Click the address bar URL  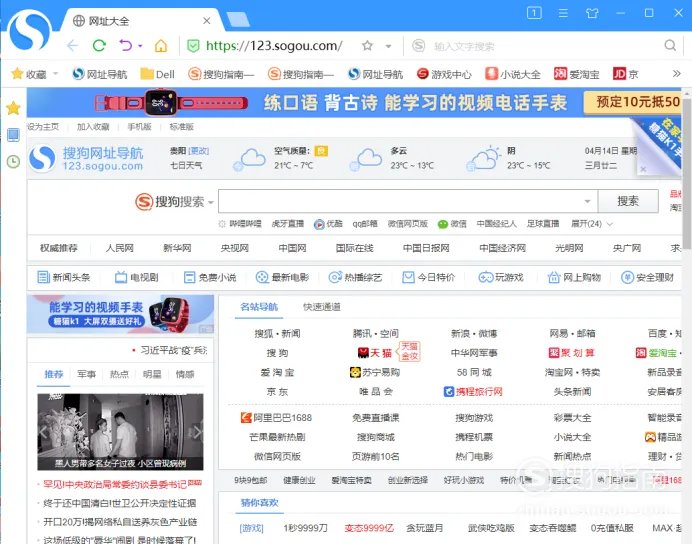tap(274, 46)
